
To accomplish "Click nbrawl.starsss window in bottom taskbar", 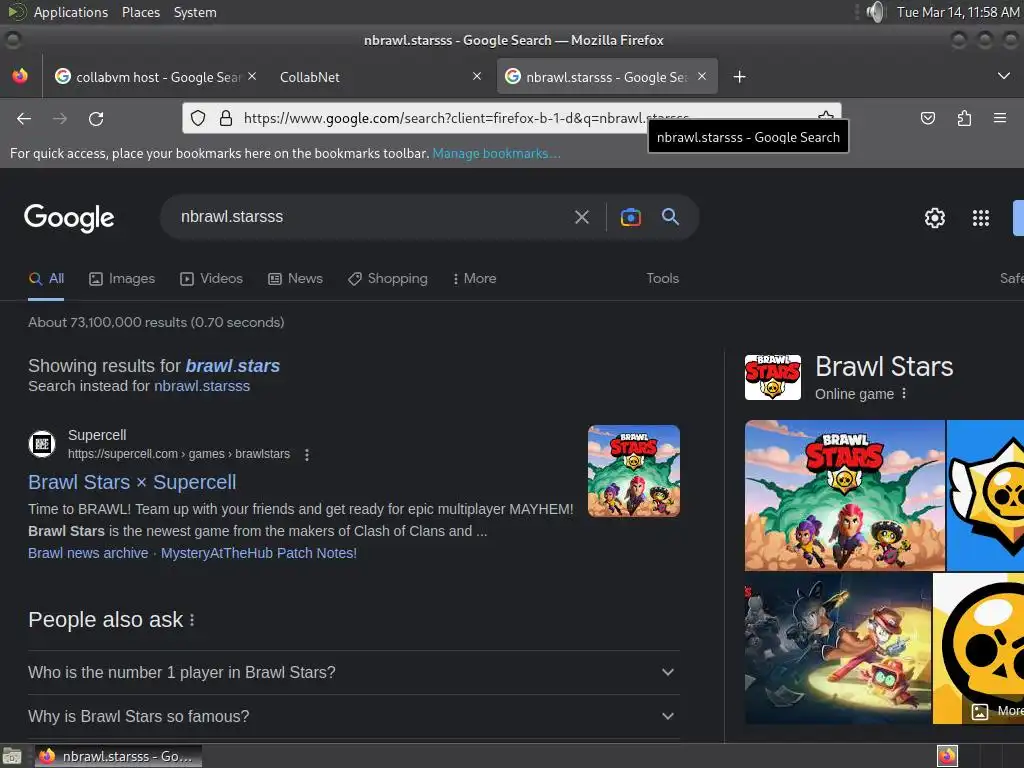I will coord(118,756).
